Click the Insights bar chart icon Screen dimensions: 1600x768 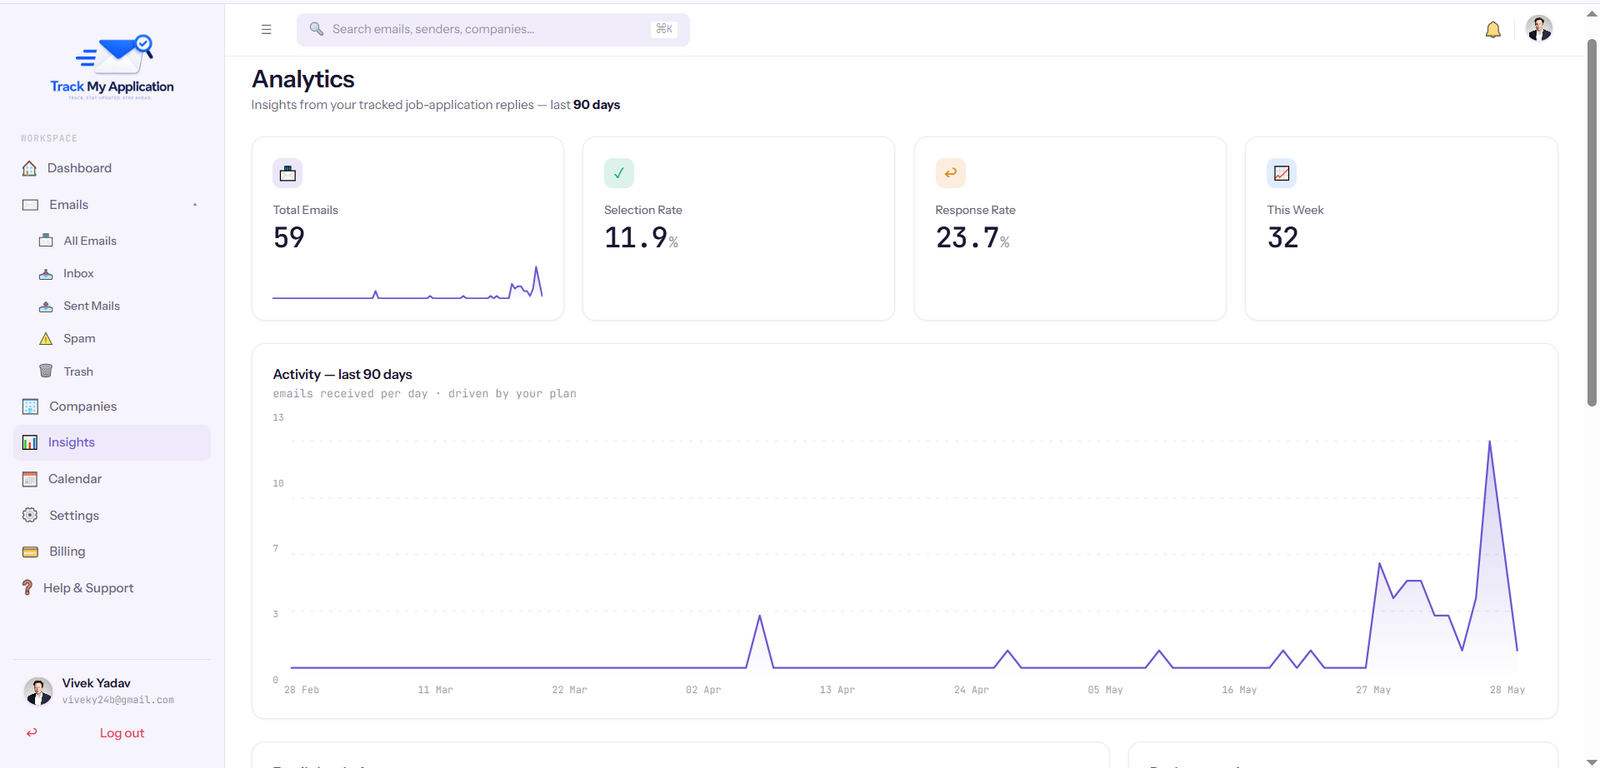tap(30, 442)
